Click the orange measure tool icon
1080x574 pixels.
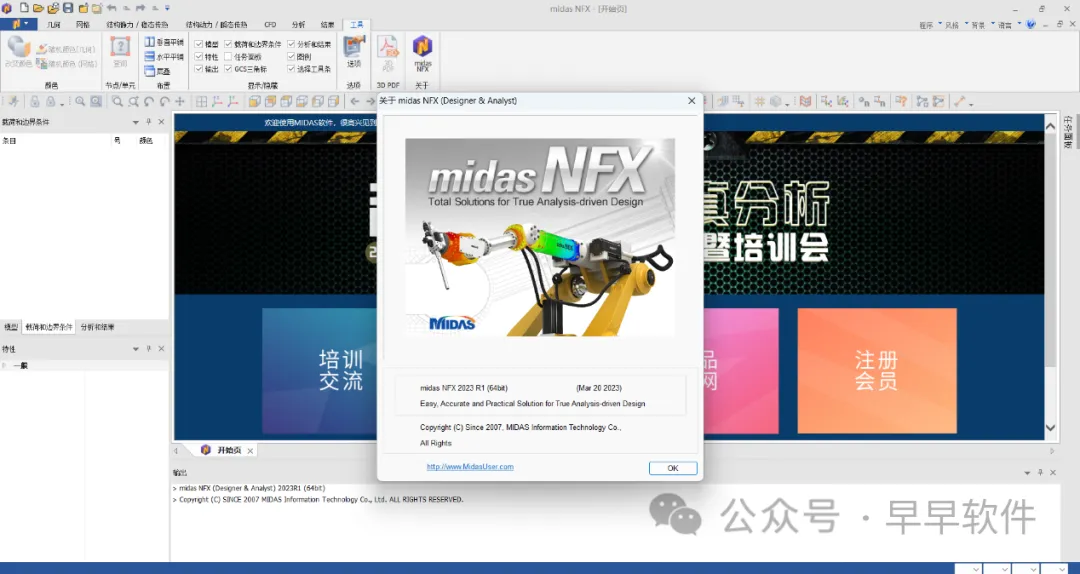(959, 102)
